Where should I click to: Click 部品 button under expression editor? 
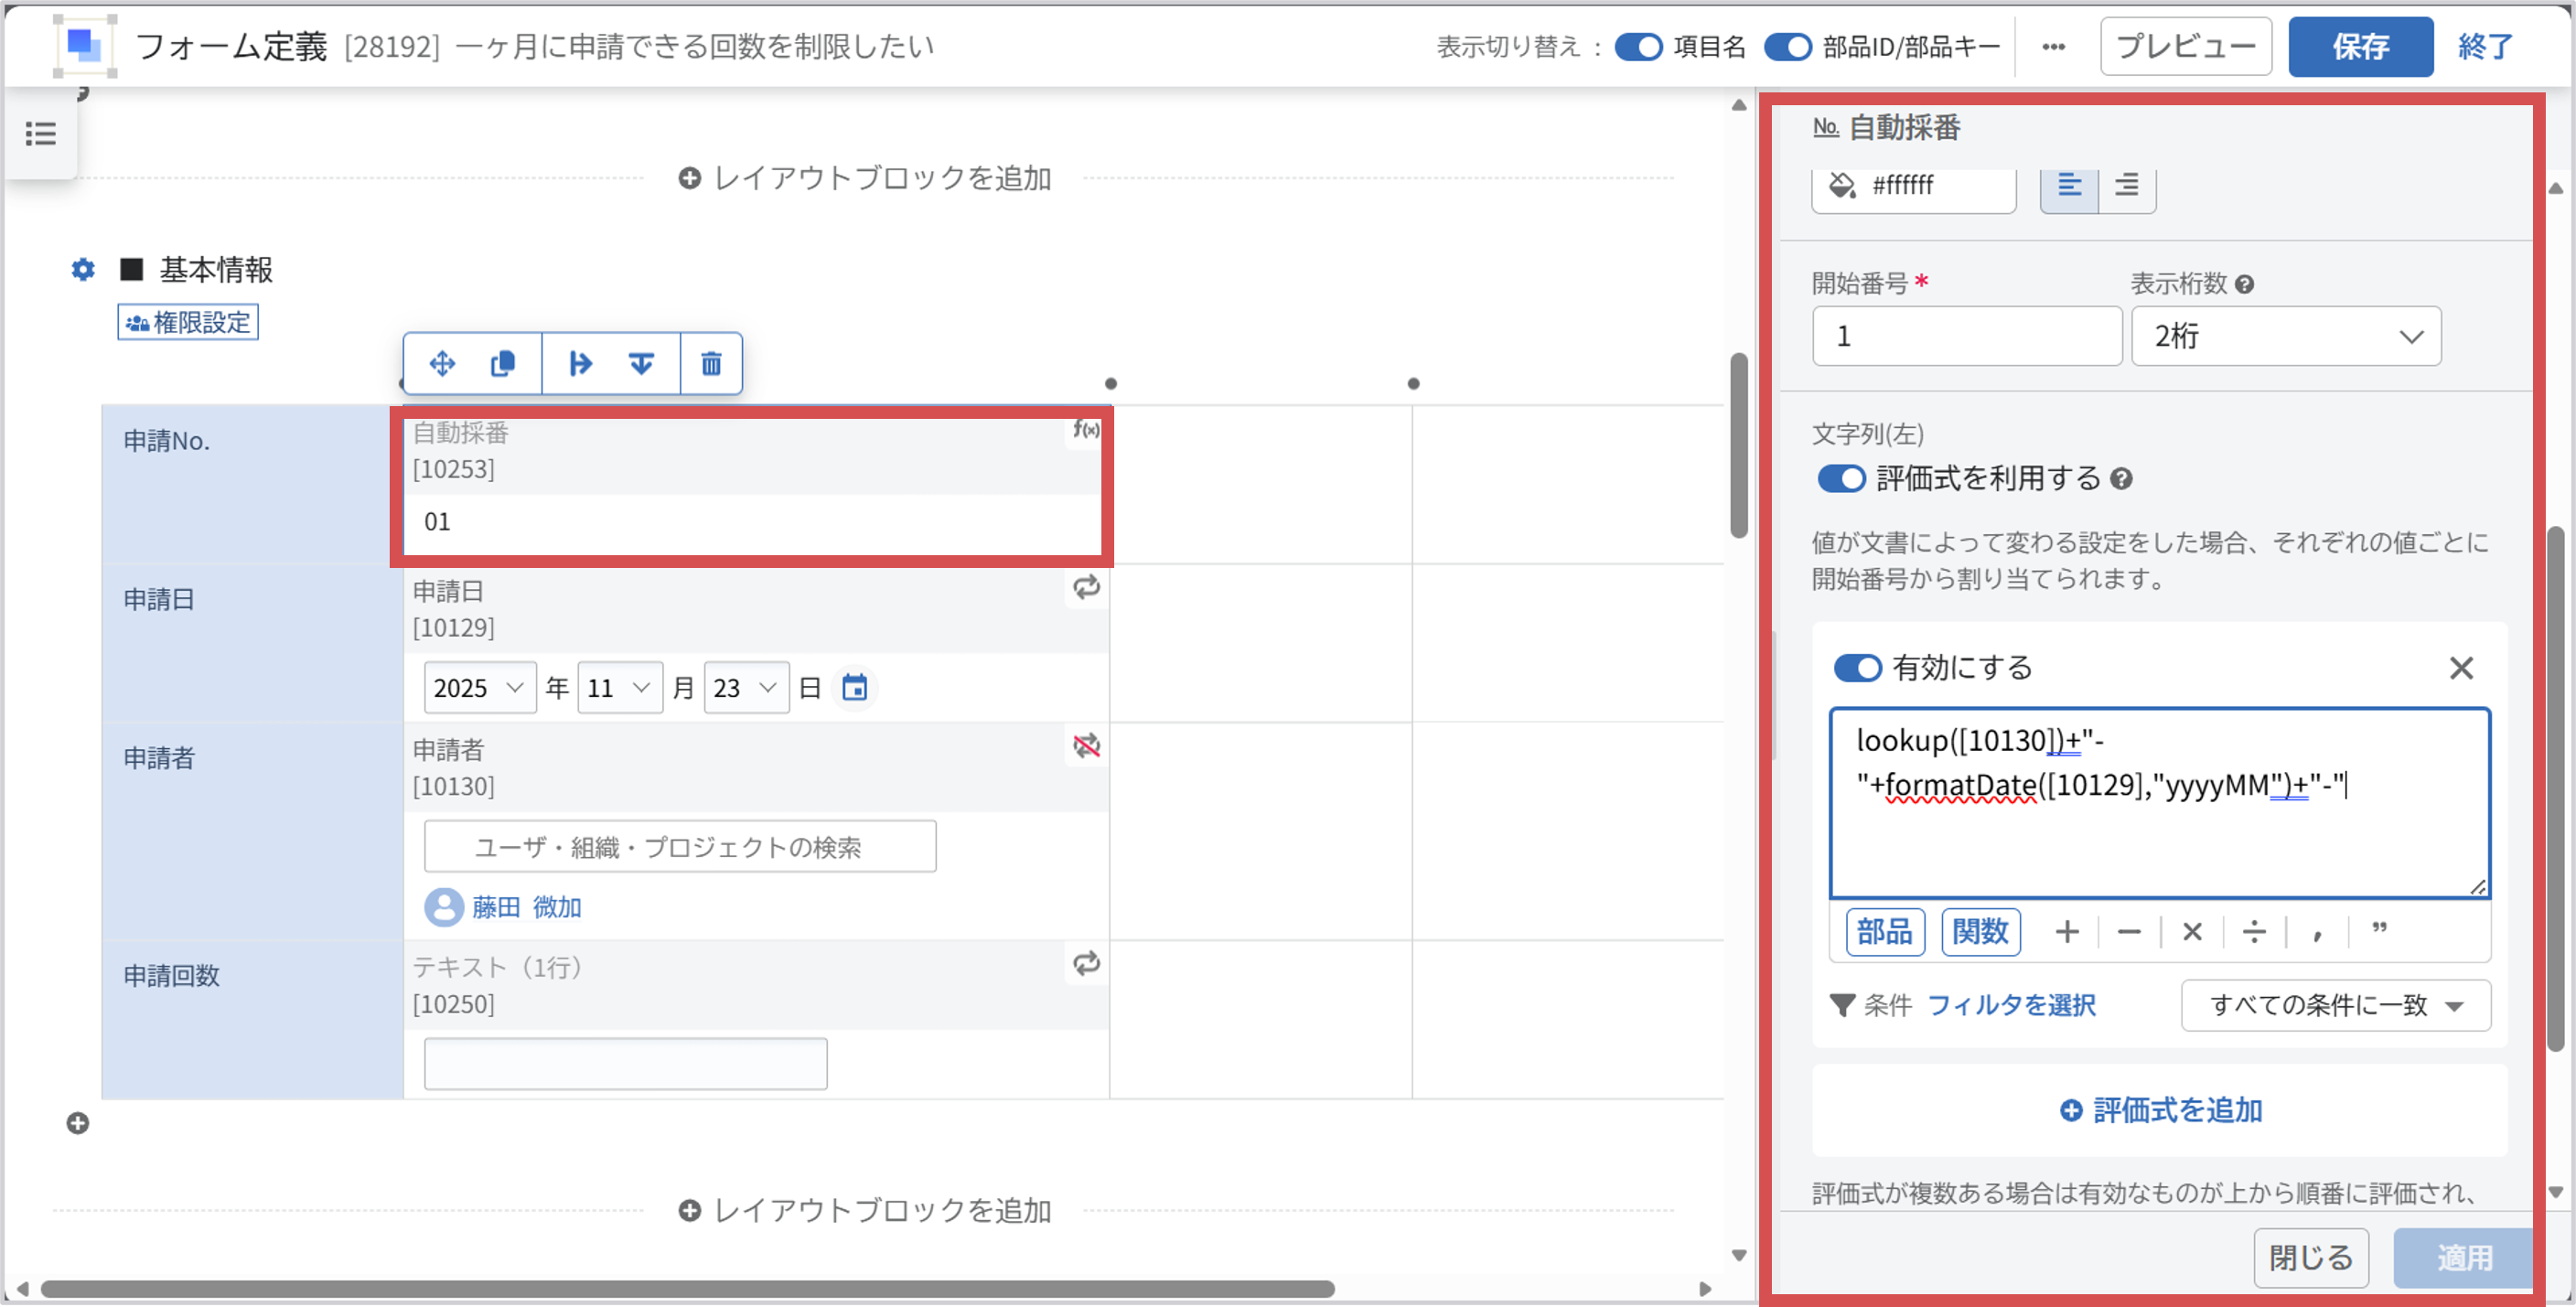pos(1885,932)
